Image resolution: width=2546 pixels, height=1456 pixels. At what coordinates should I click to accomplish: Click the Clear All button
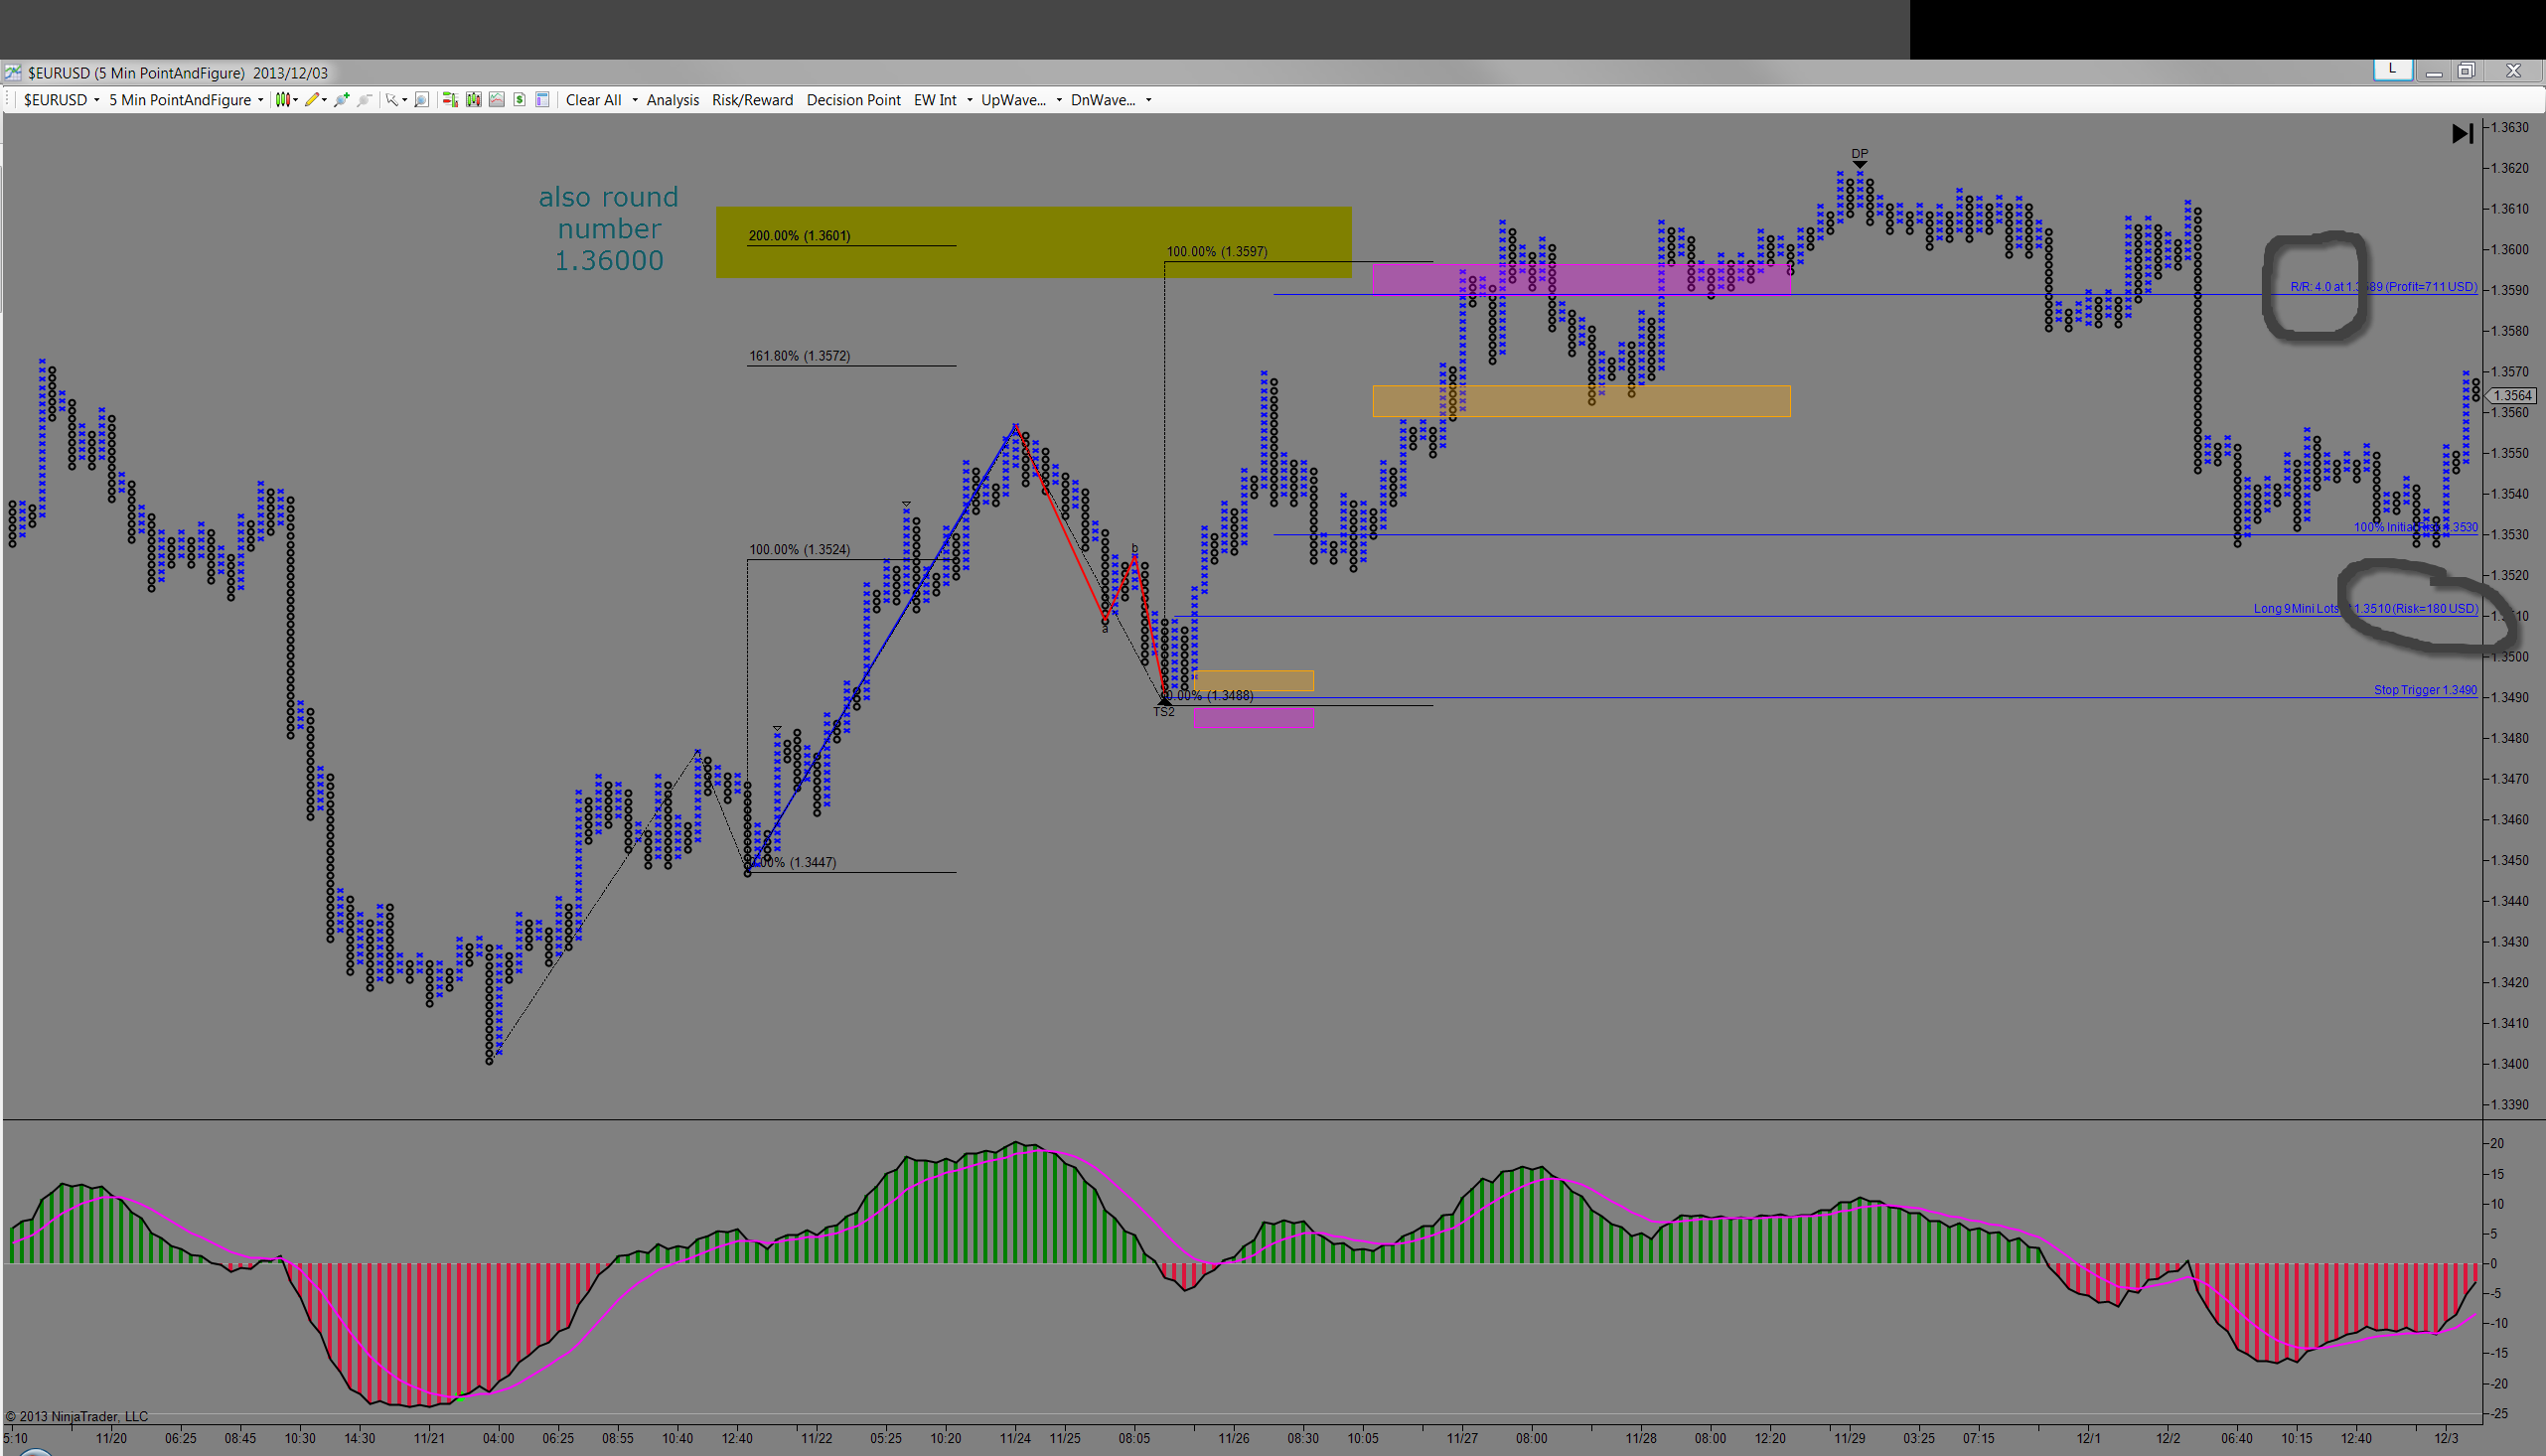[x=594, y=100]
